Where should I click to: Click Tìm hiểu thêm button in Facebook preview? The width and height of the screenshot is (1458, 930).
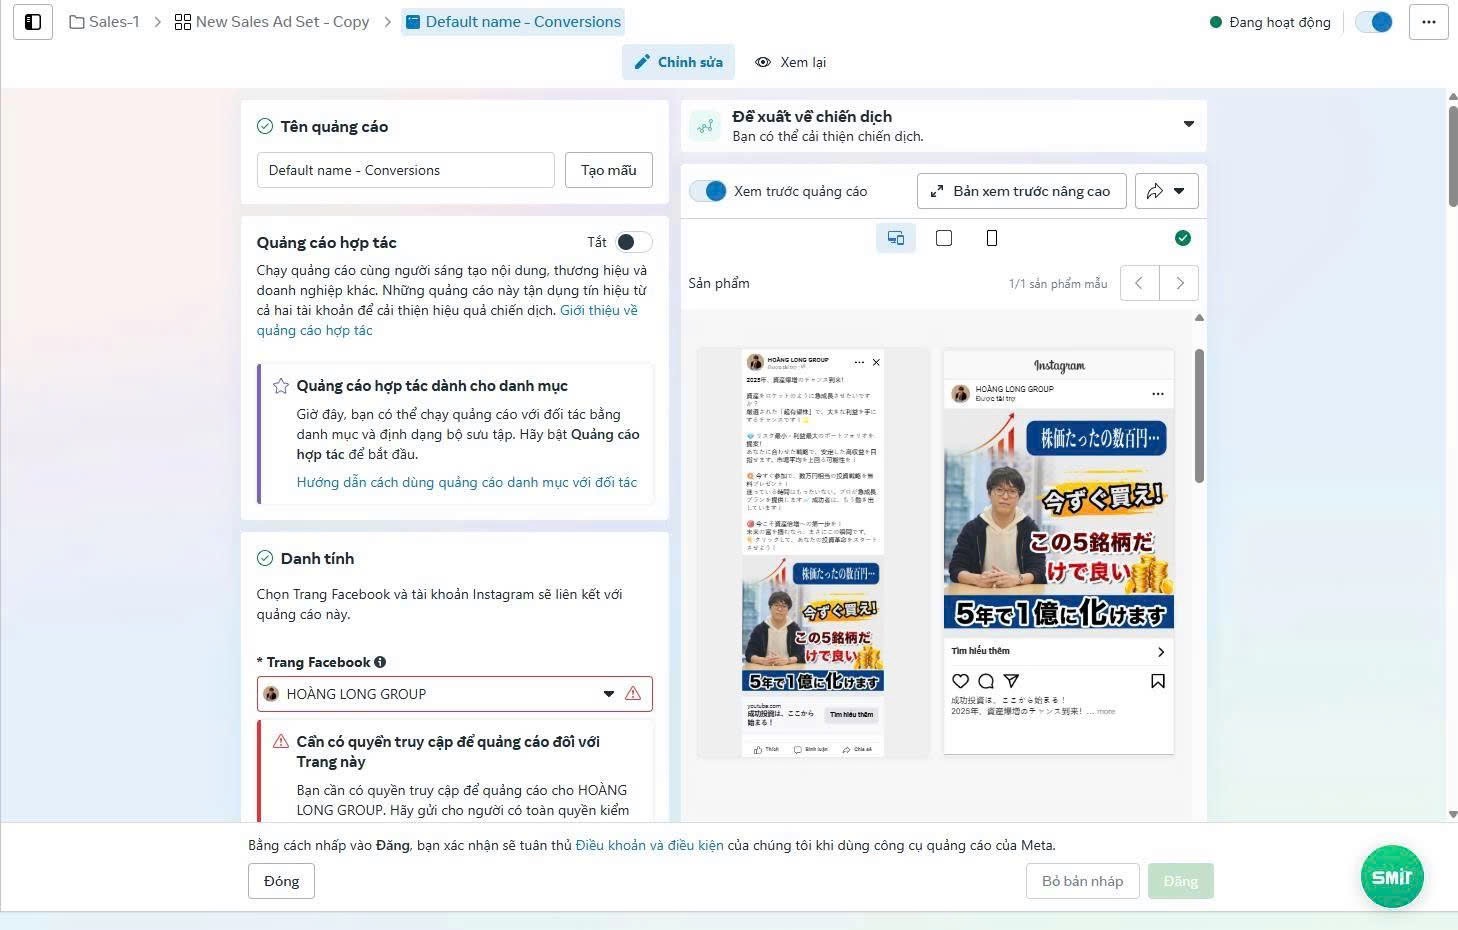(x=851, y=714)
